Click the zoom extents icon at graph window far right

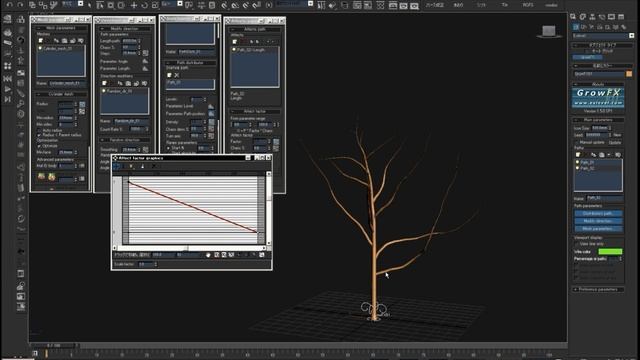click(x=262, y=255)
